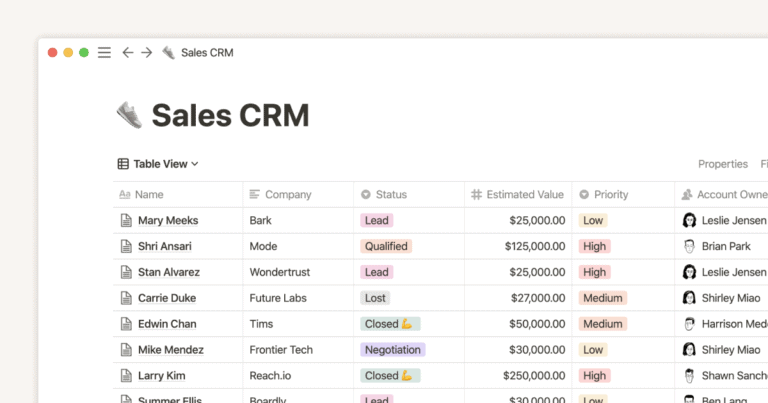Select the Company column header
The image size is (768, 403).
click(x=287, y=195)
